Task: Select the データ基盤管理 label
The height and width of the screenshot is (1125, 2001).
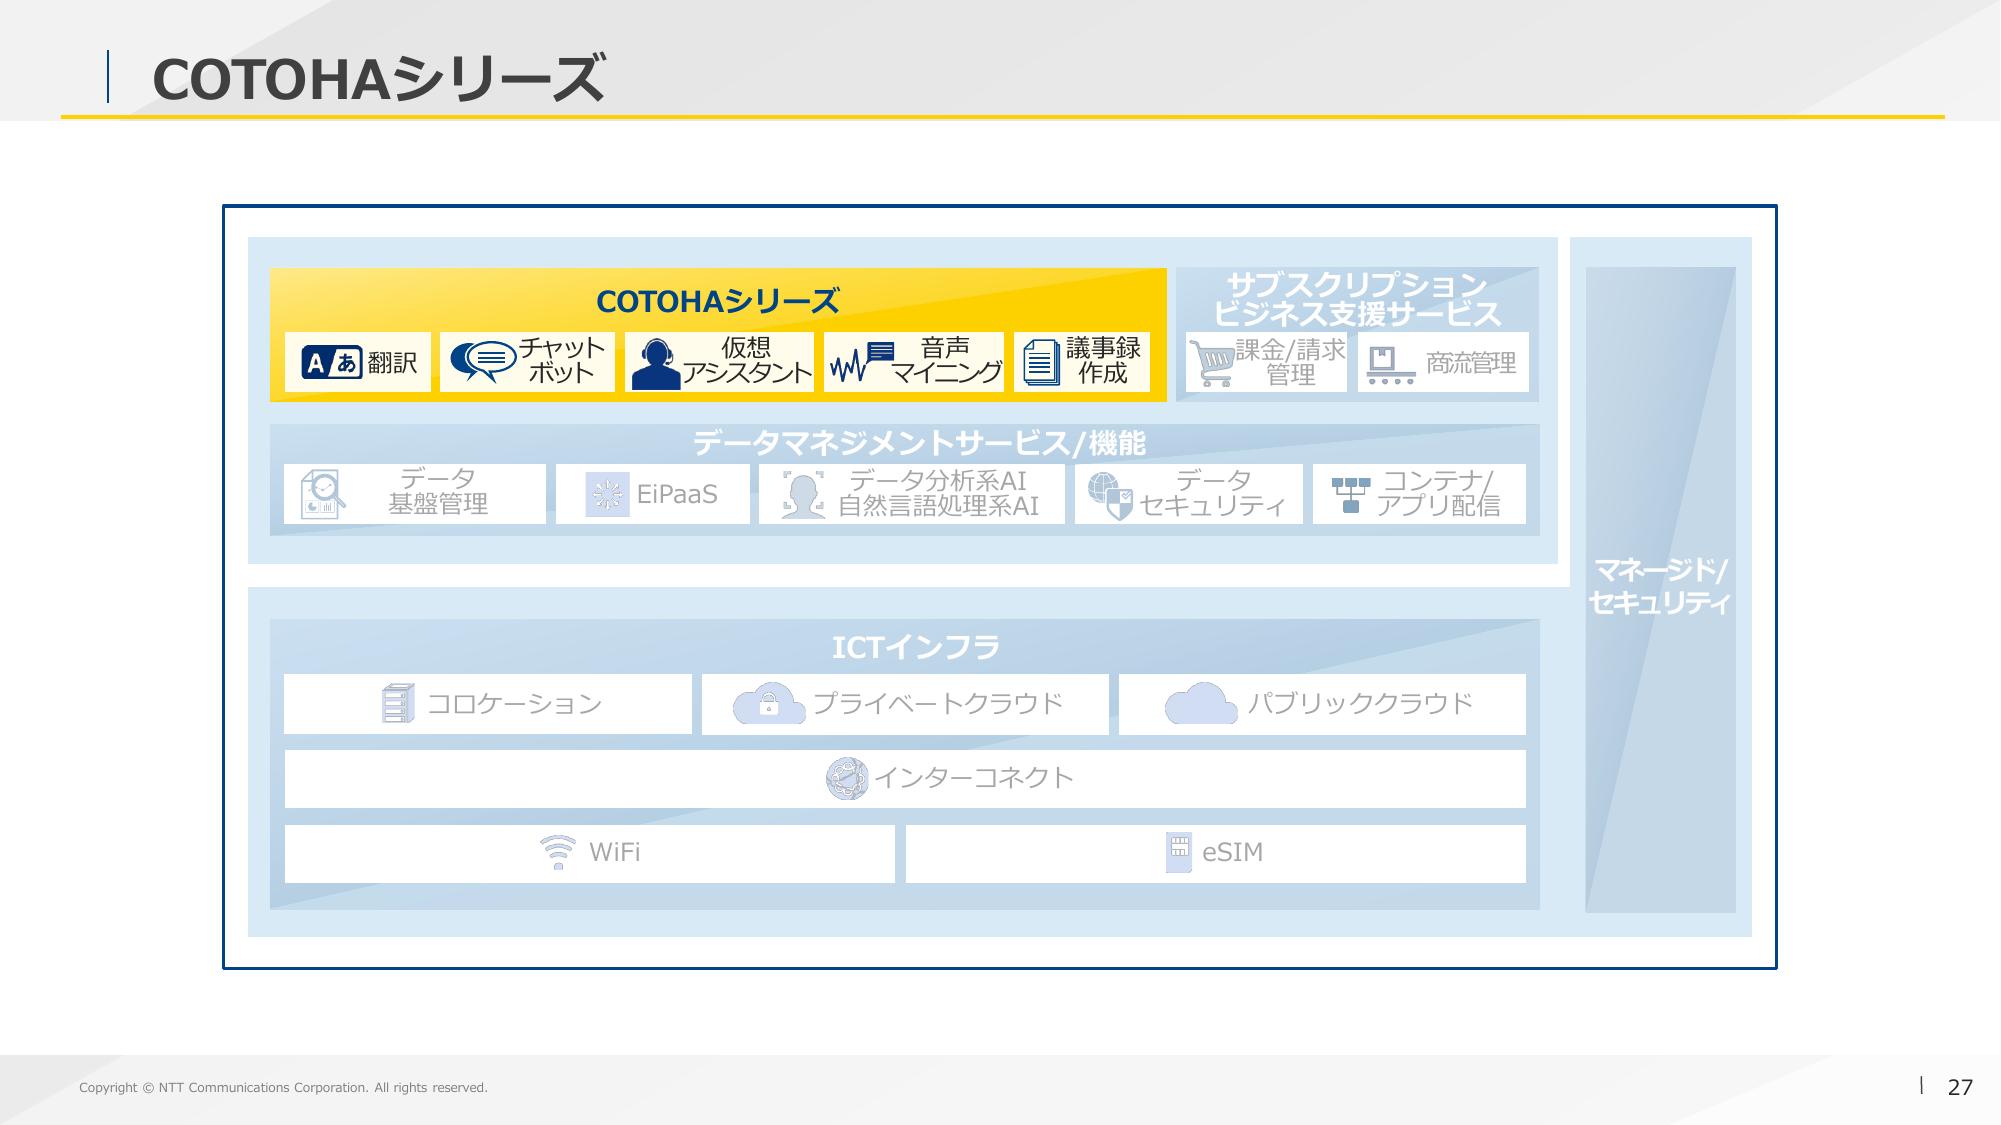Action: [438, 491]
